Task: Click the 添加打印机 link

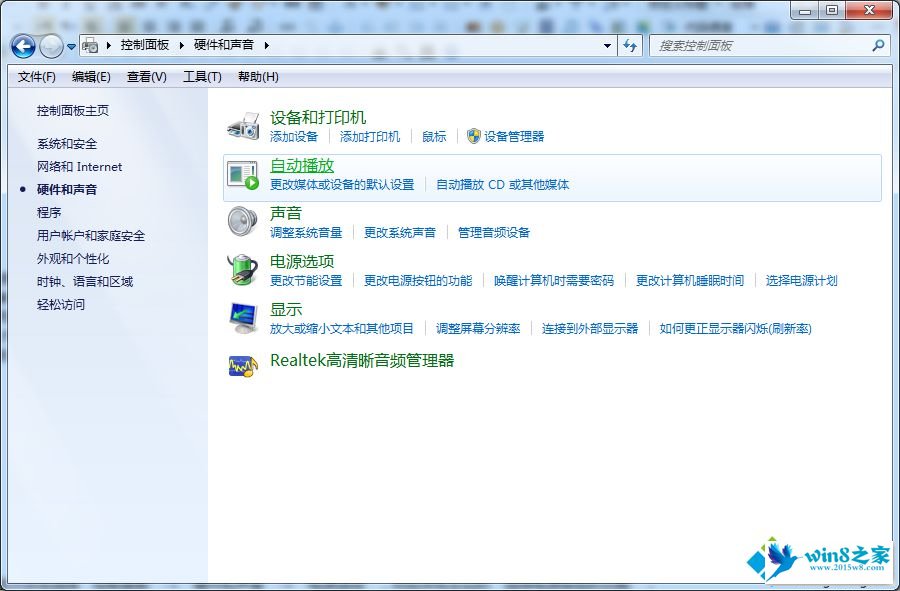Action: (x=370, y=137)
